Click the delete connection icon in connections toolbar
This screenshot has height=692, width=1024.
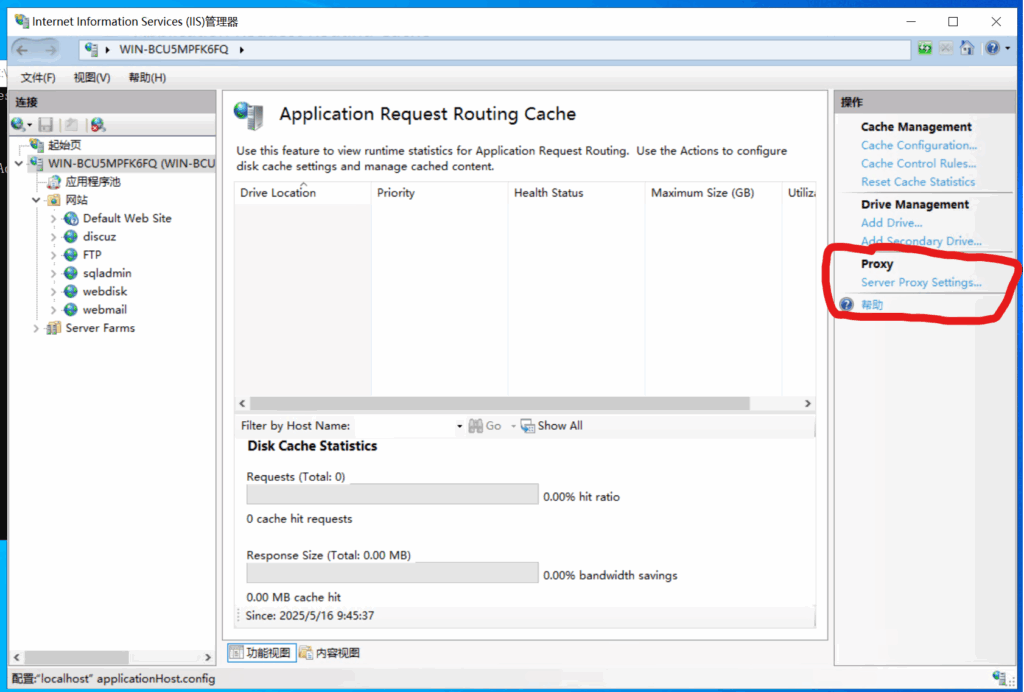[98, 124]
